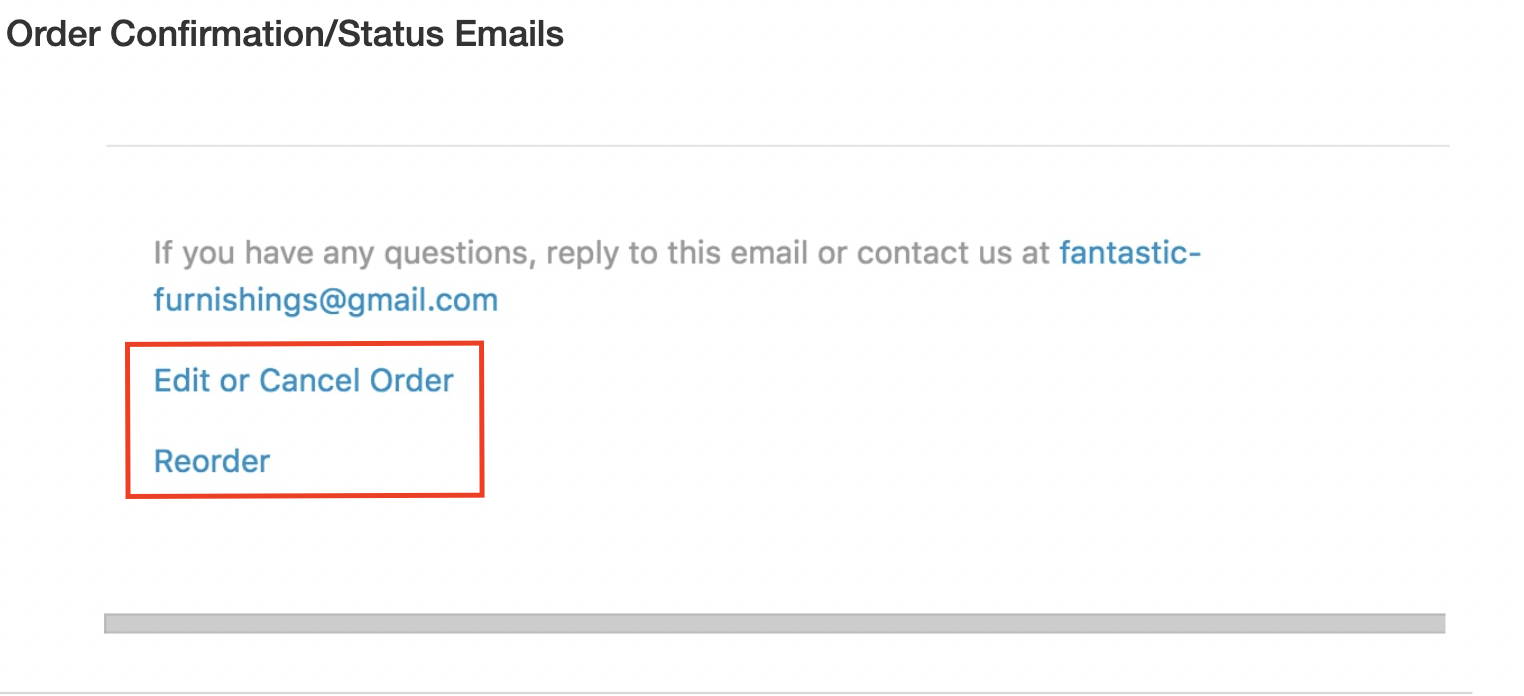
Task: Click the thin divider line below heading
Action: pos(778,146)
